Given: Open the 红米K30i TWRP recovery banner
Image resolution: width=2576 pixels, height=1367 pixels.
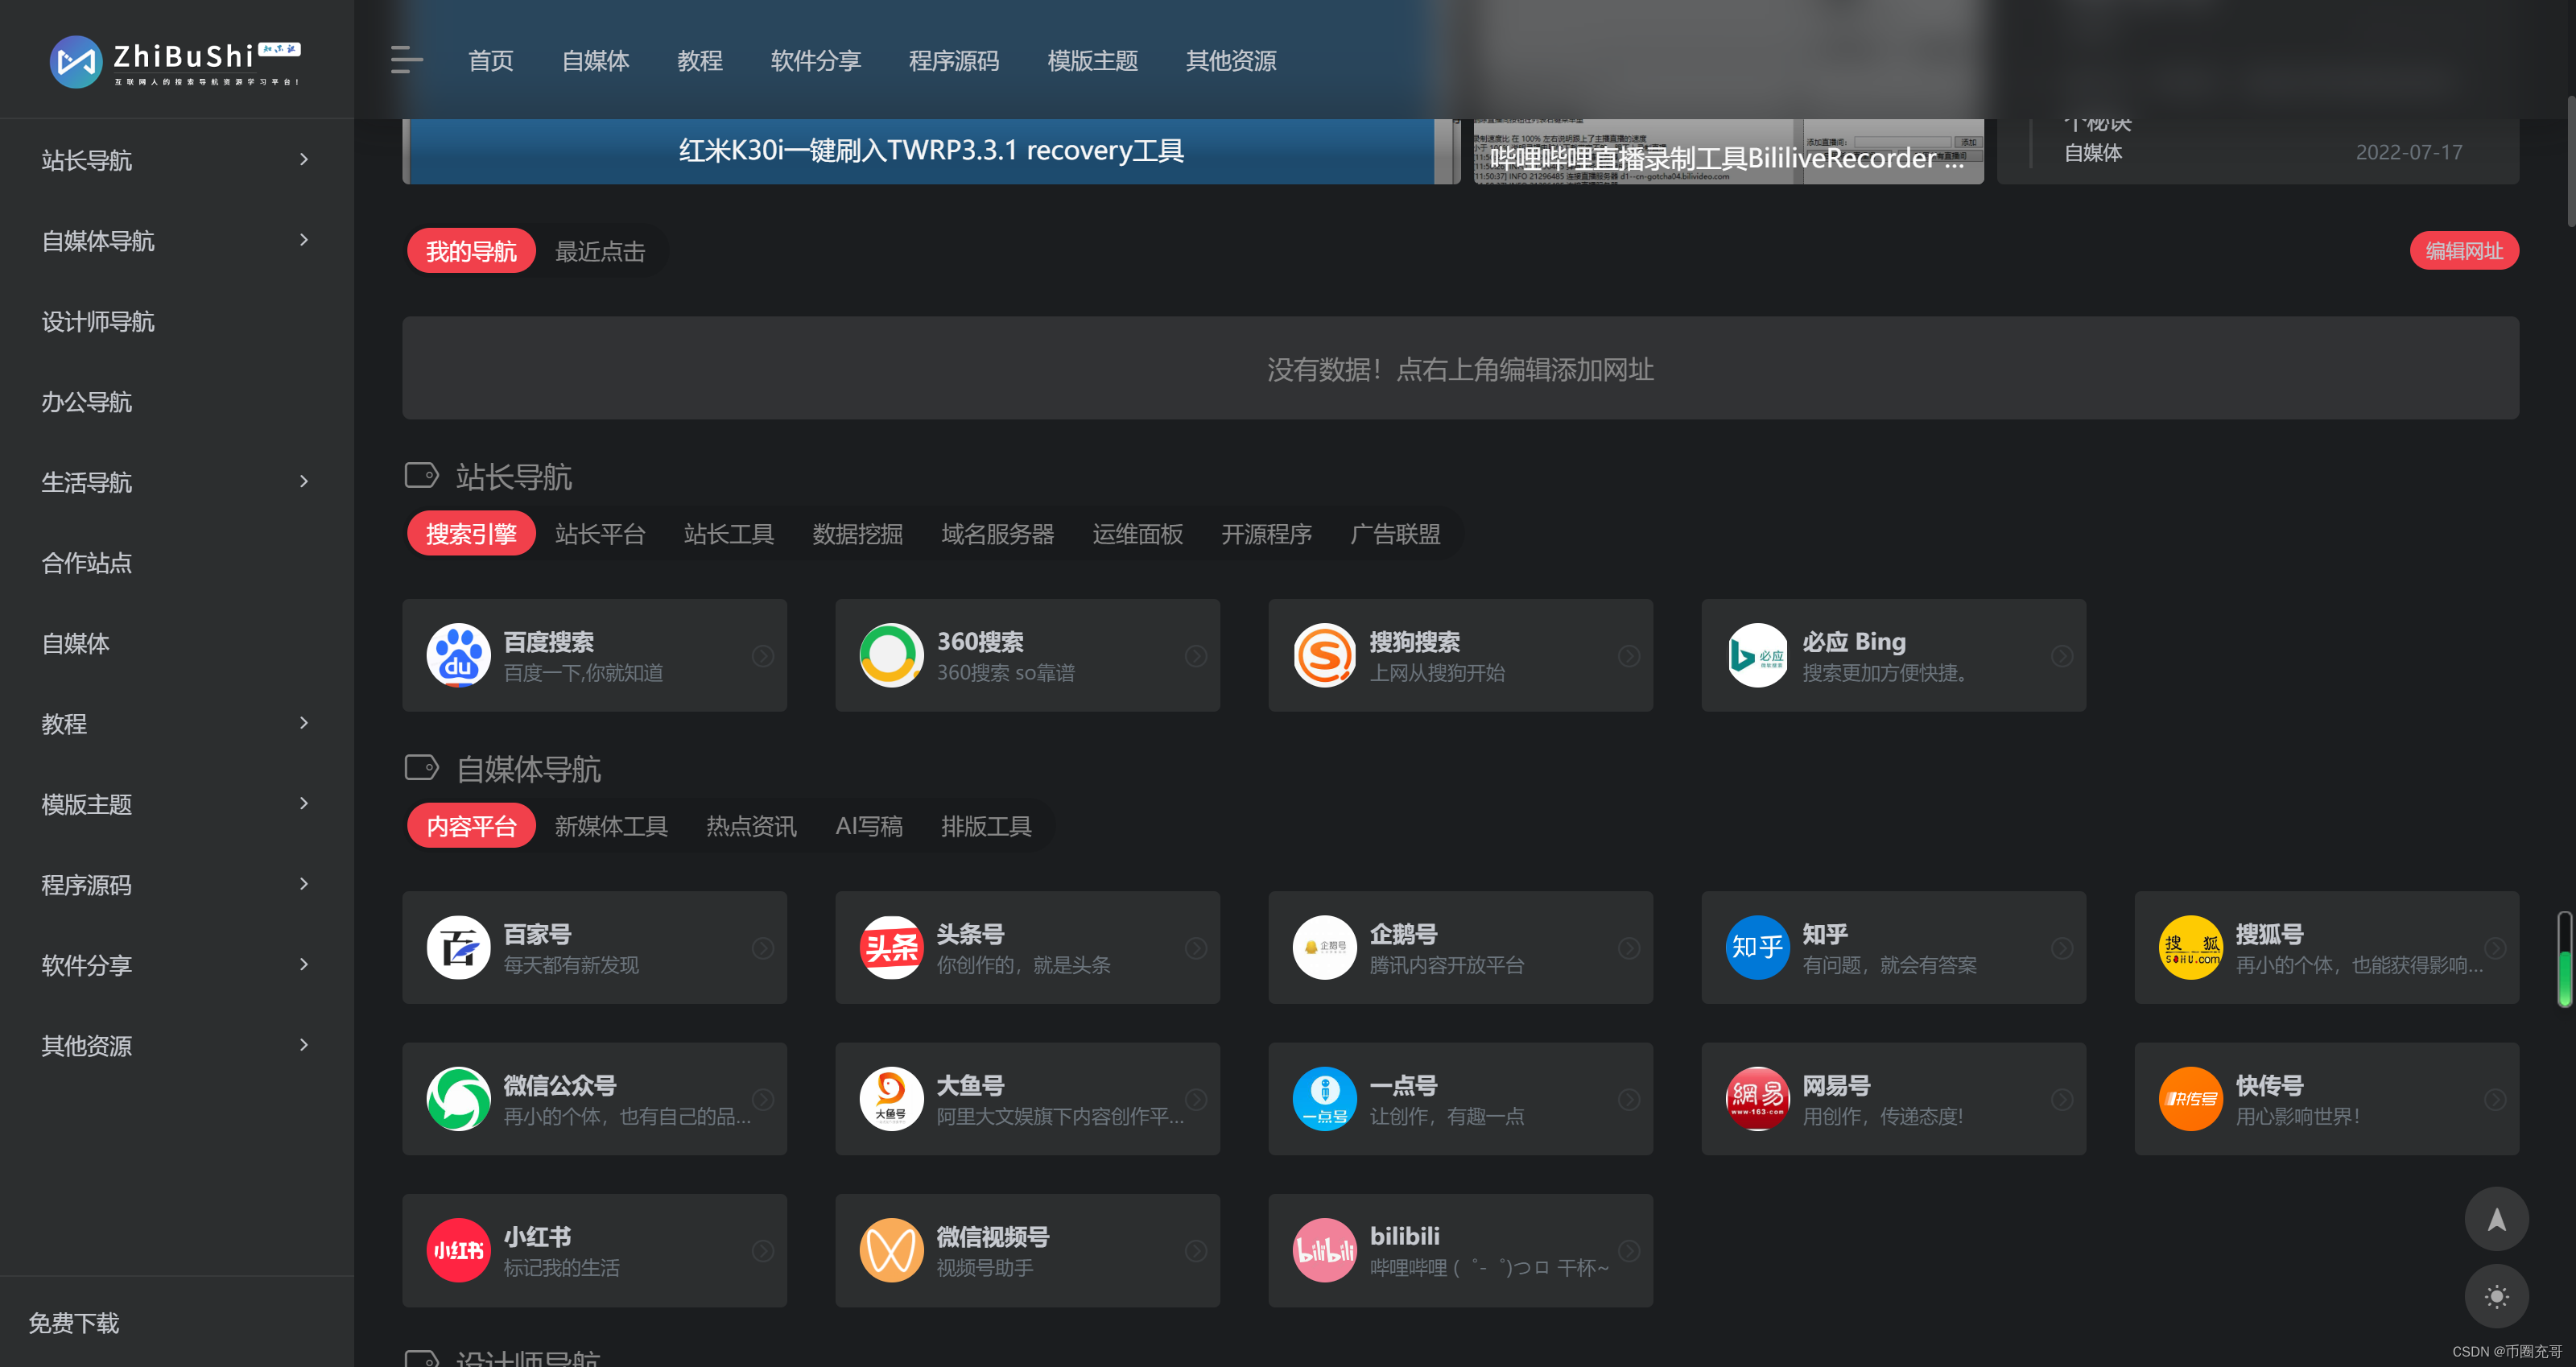Looking at the screenshot, I should coord(930,151).
